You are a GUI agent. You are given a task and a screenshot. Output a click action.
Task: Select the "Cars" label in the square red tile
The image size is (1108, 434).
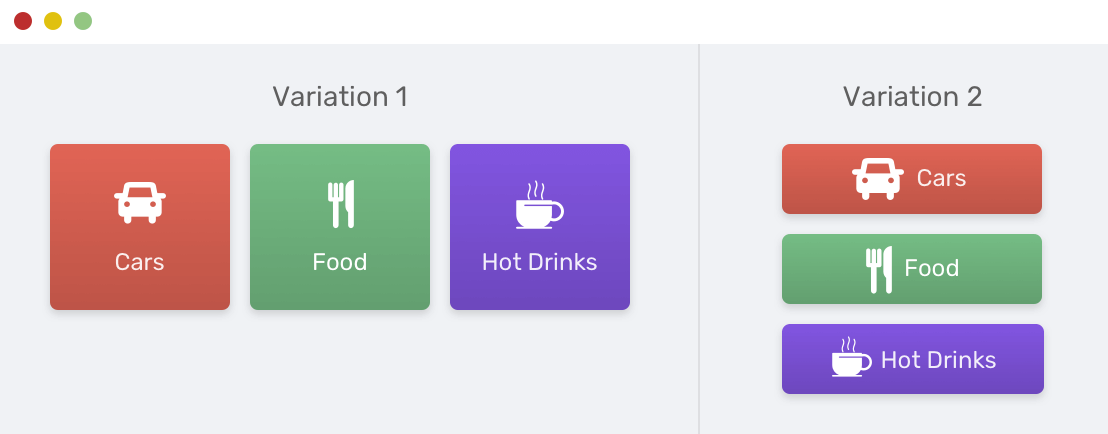(140, 262)
